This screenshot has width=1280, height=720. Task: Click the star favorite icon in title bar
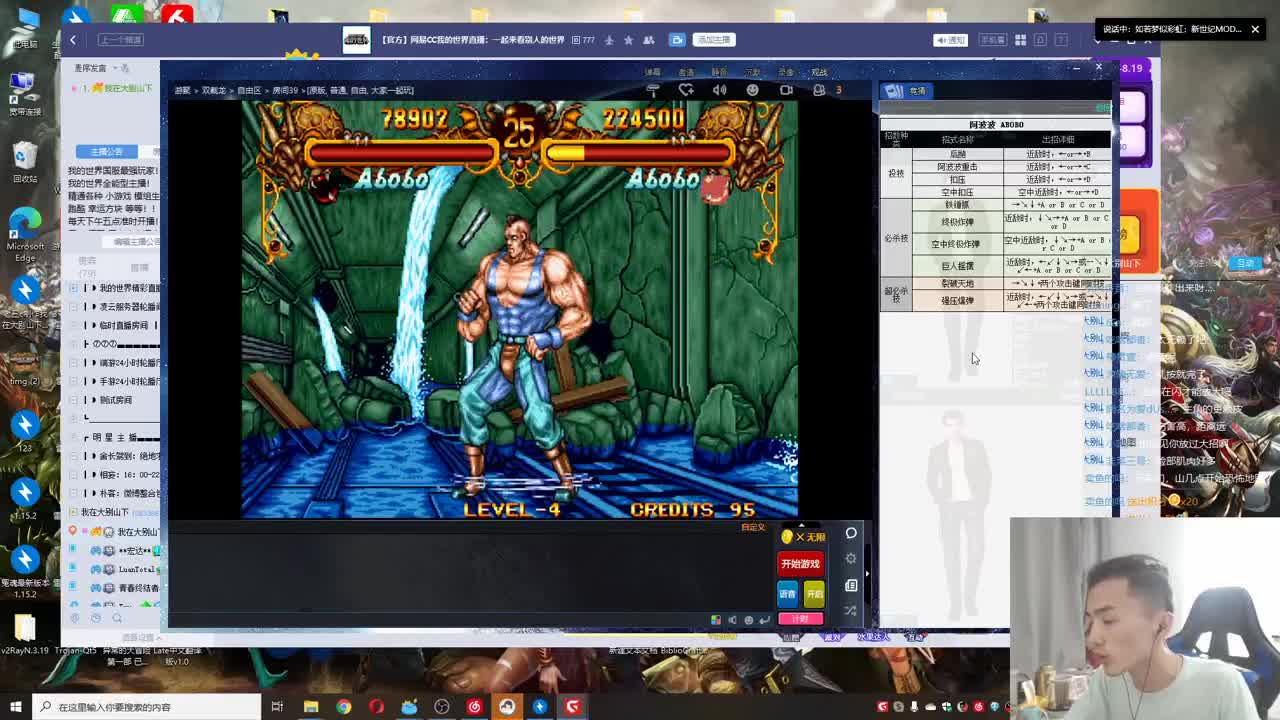628,40
